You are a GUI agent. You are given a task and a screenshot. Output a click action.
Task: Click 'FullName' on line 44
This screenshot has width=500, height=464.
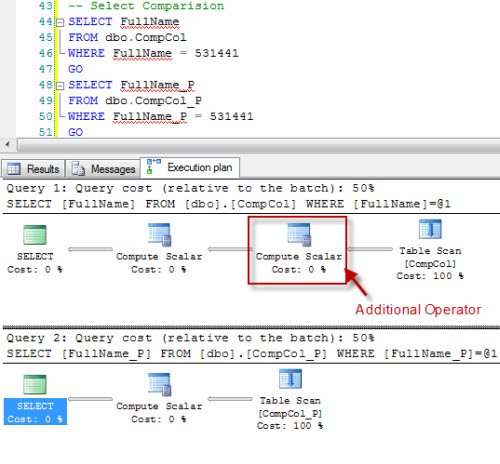click(150, 22)
